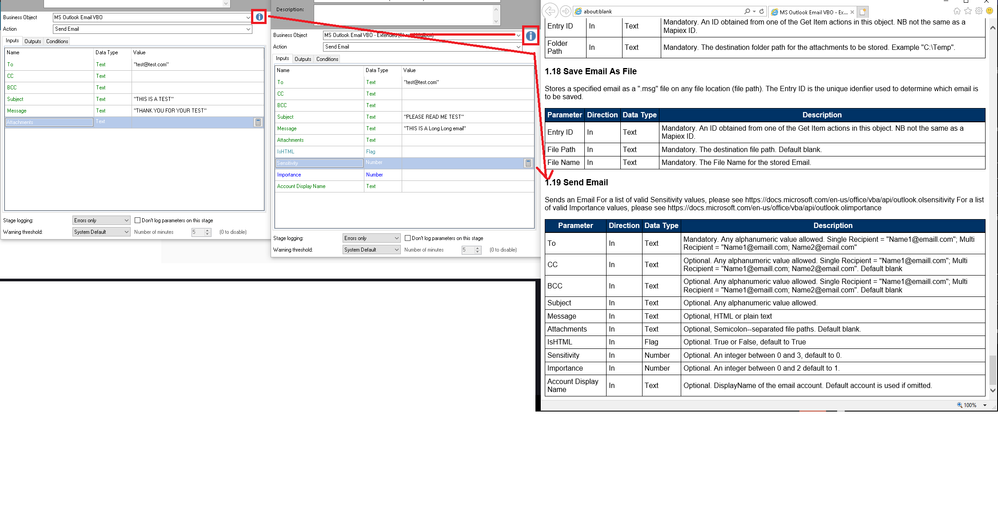Image resolution: width=998 pixels, height=520 pixels.
Task: Select Importance row in Extended window
Action: [x=404, y=175]
